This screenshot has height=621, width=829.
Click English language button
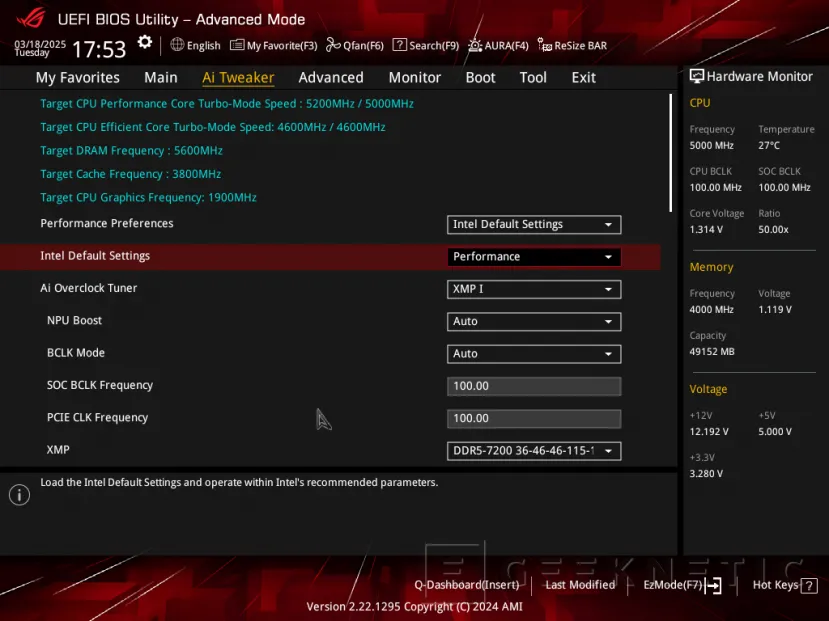(204, 45)
